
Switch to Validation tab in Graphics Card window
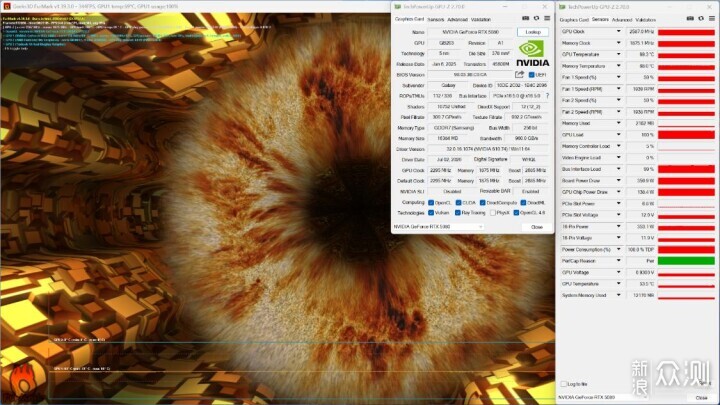tap(481, 19)
